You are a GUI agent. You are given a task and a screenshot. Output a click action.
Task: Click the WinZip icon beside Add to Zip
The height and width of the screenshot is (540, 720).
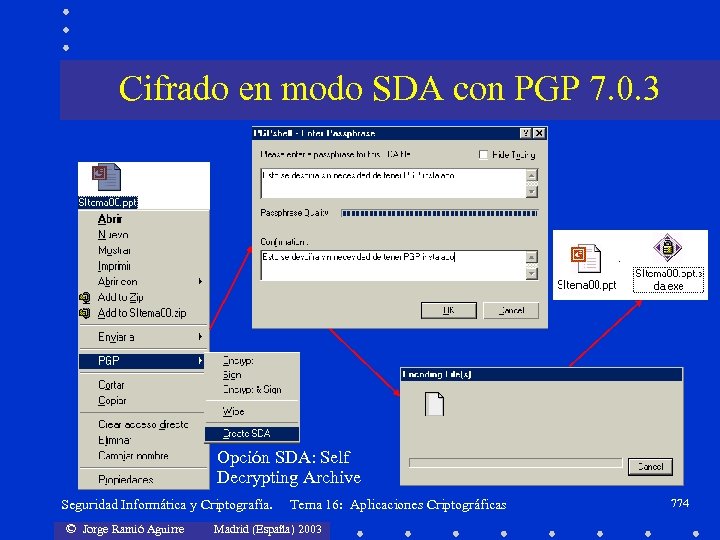coord(84,298)
